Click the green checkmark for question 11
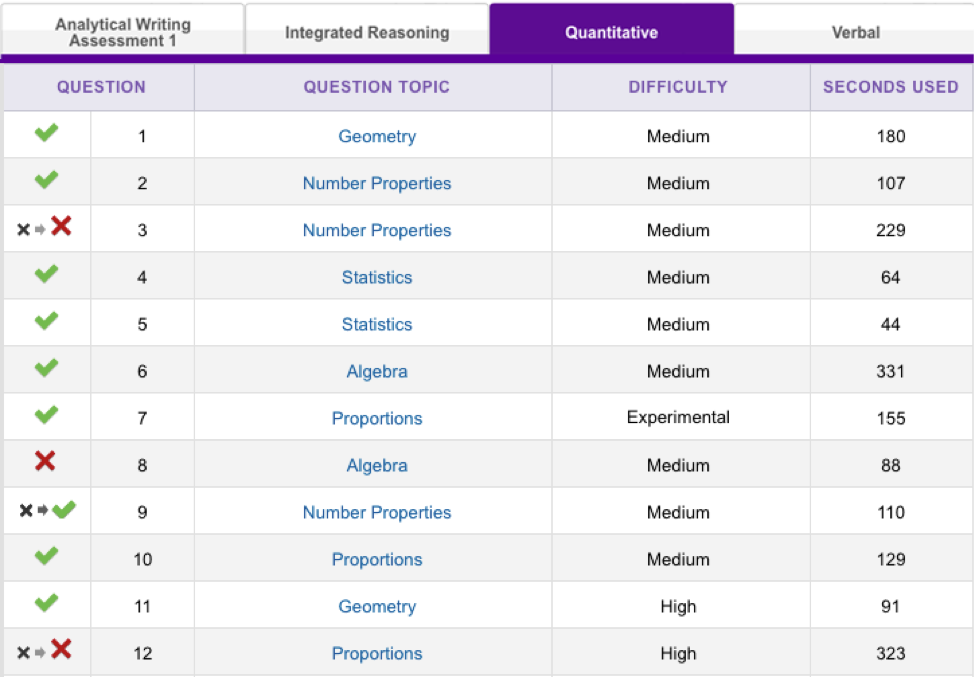The image size is (975, 677). [46, 604]
